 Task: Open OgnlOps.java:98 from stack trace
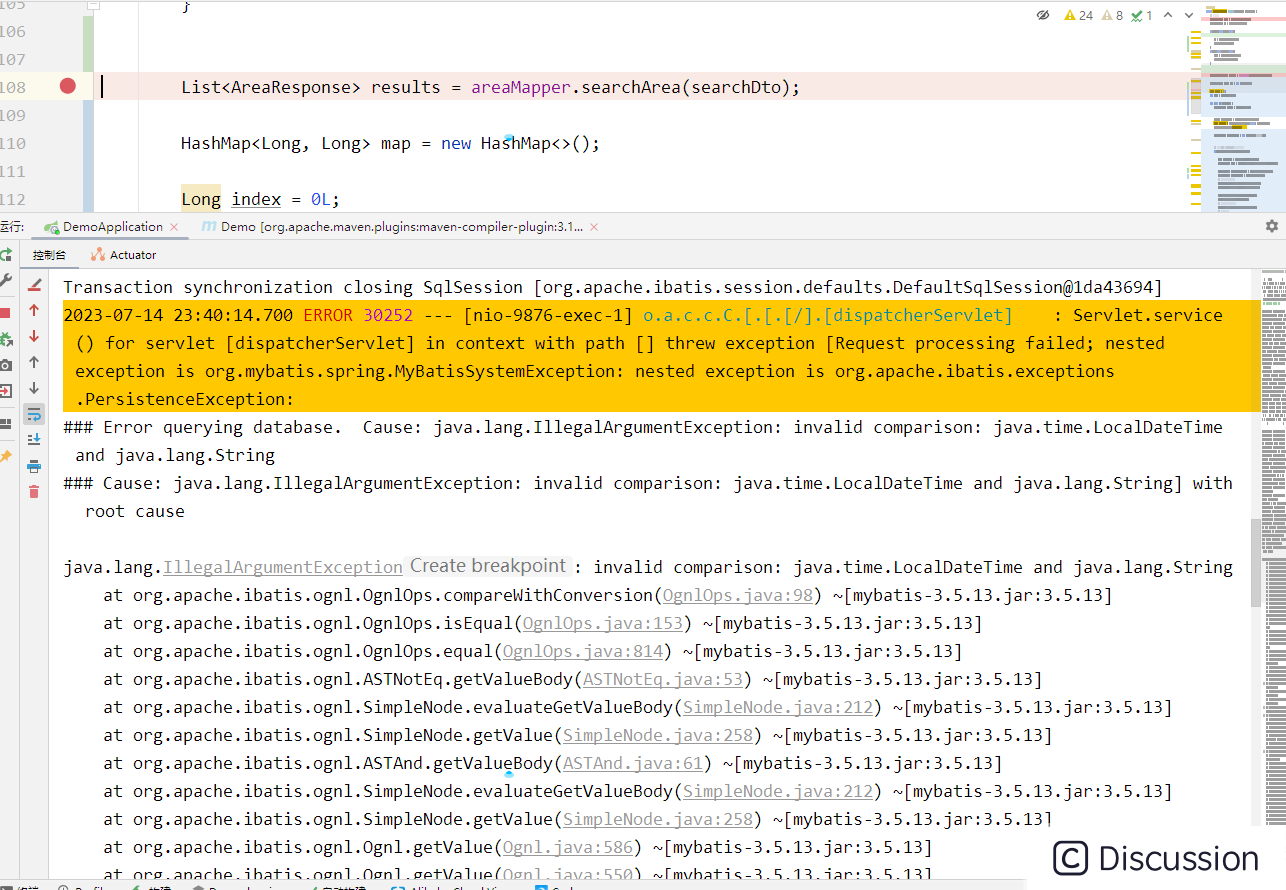pos(737,595)
